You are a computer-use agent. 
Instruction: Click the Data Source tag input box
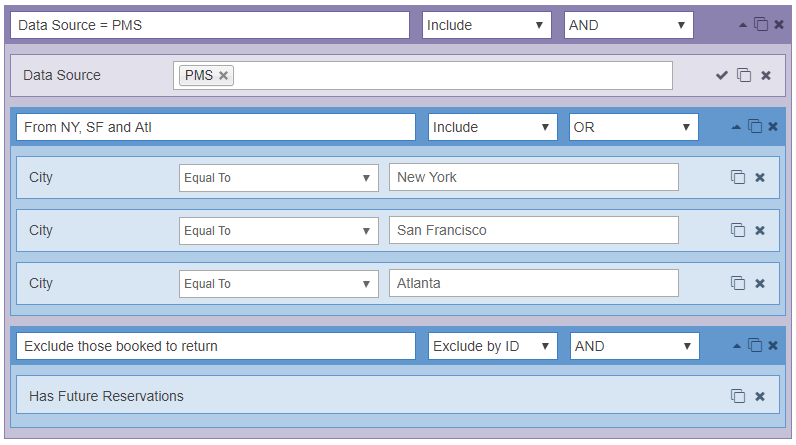pyautogui.click(x=423, y=76)
